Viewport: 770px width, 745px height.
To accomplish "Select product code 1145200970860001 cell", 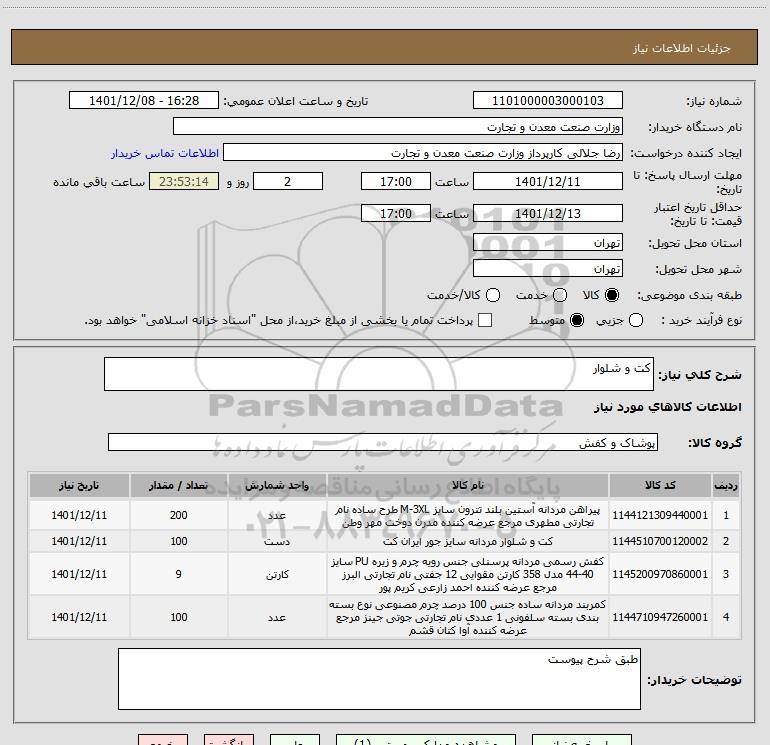I will (660, 574).
